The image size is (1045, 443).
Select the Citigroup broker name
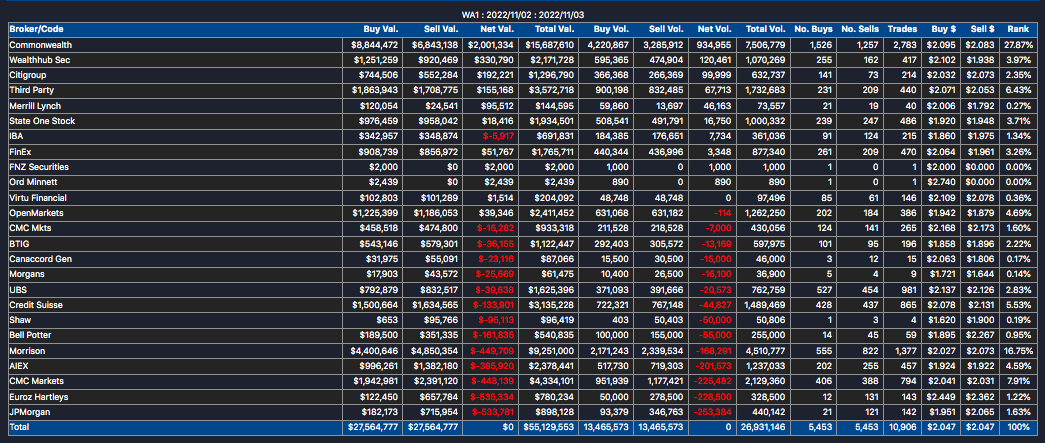pyautogui.click(x=28, y=75)
